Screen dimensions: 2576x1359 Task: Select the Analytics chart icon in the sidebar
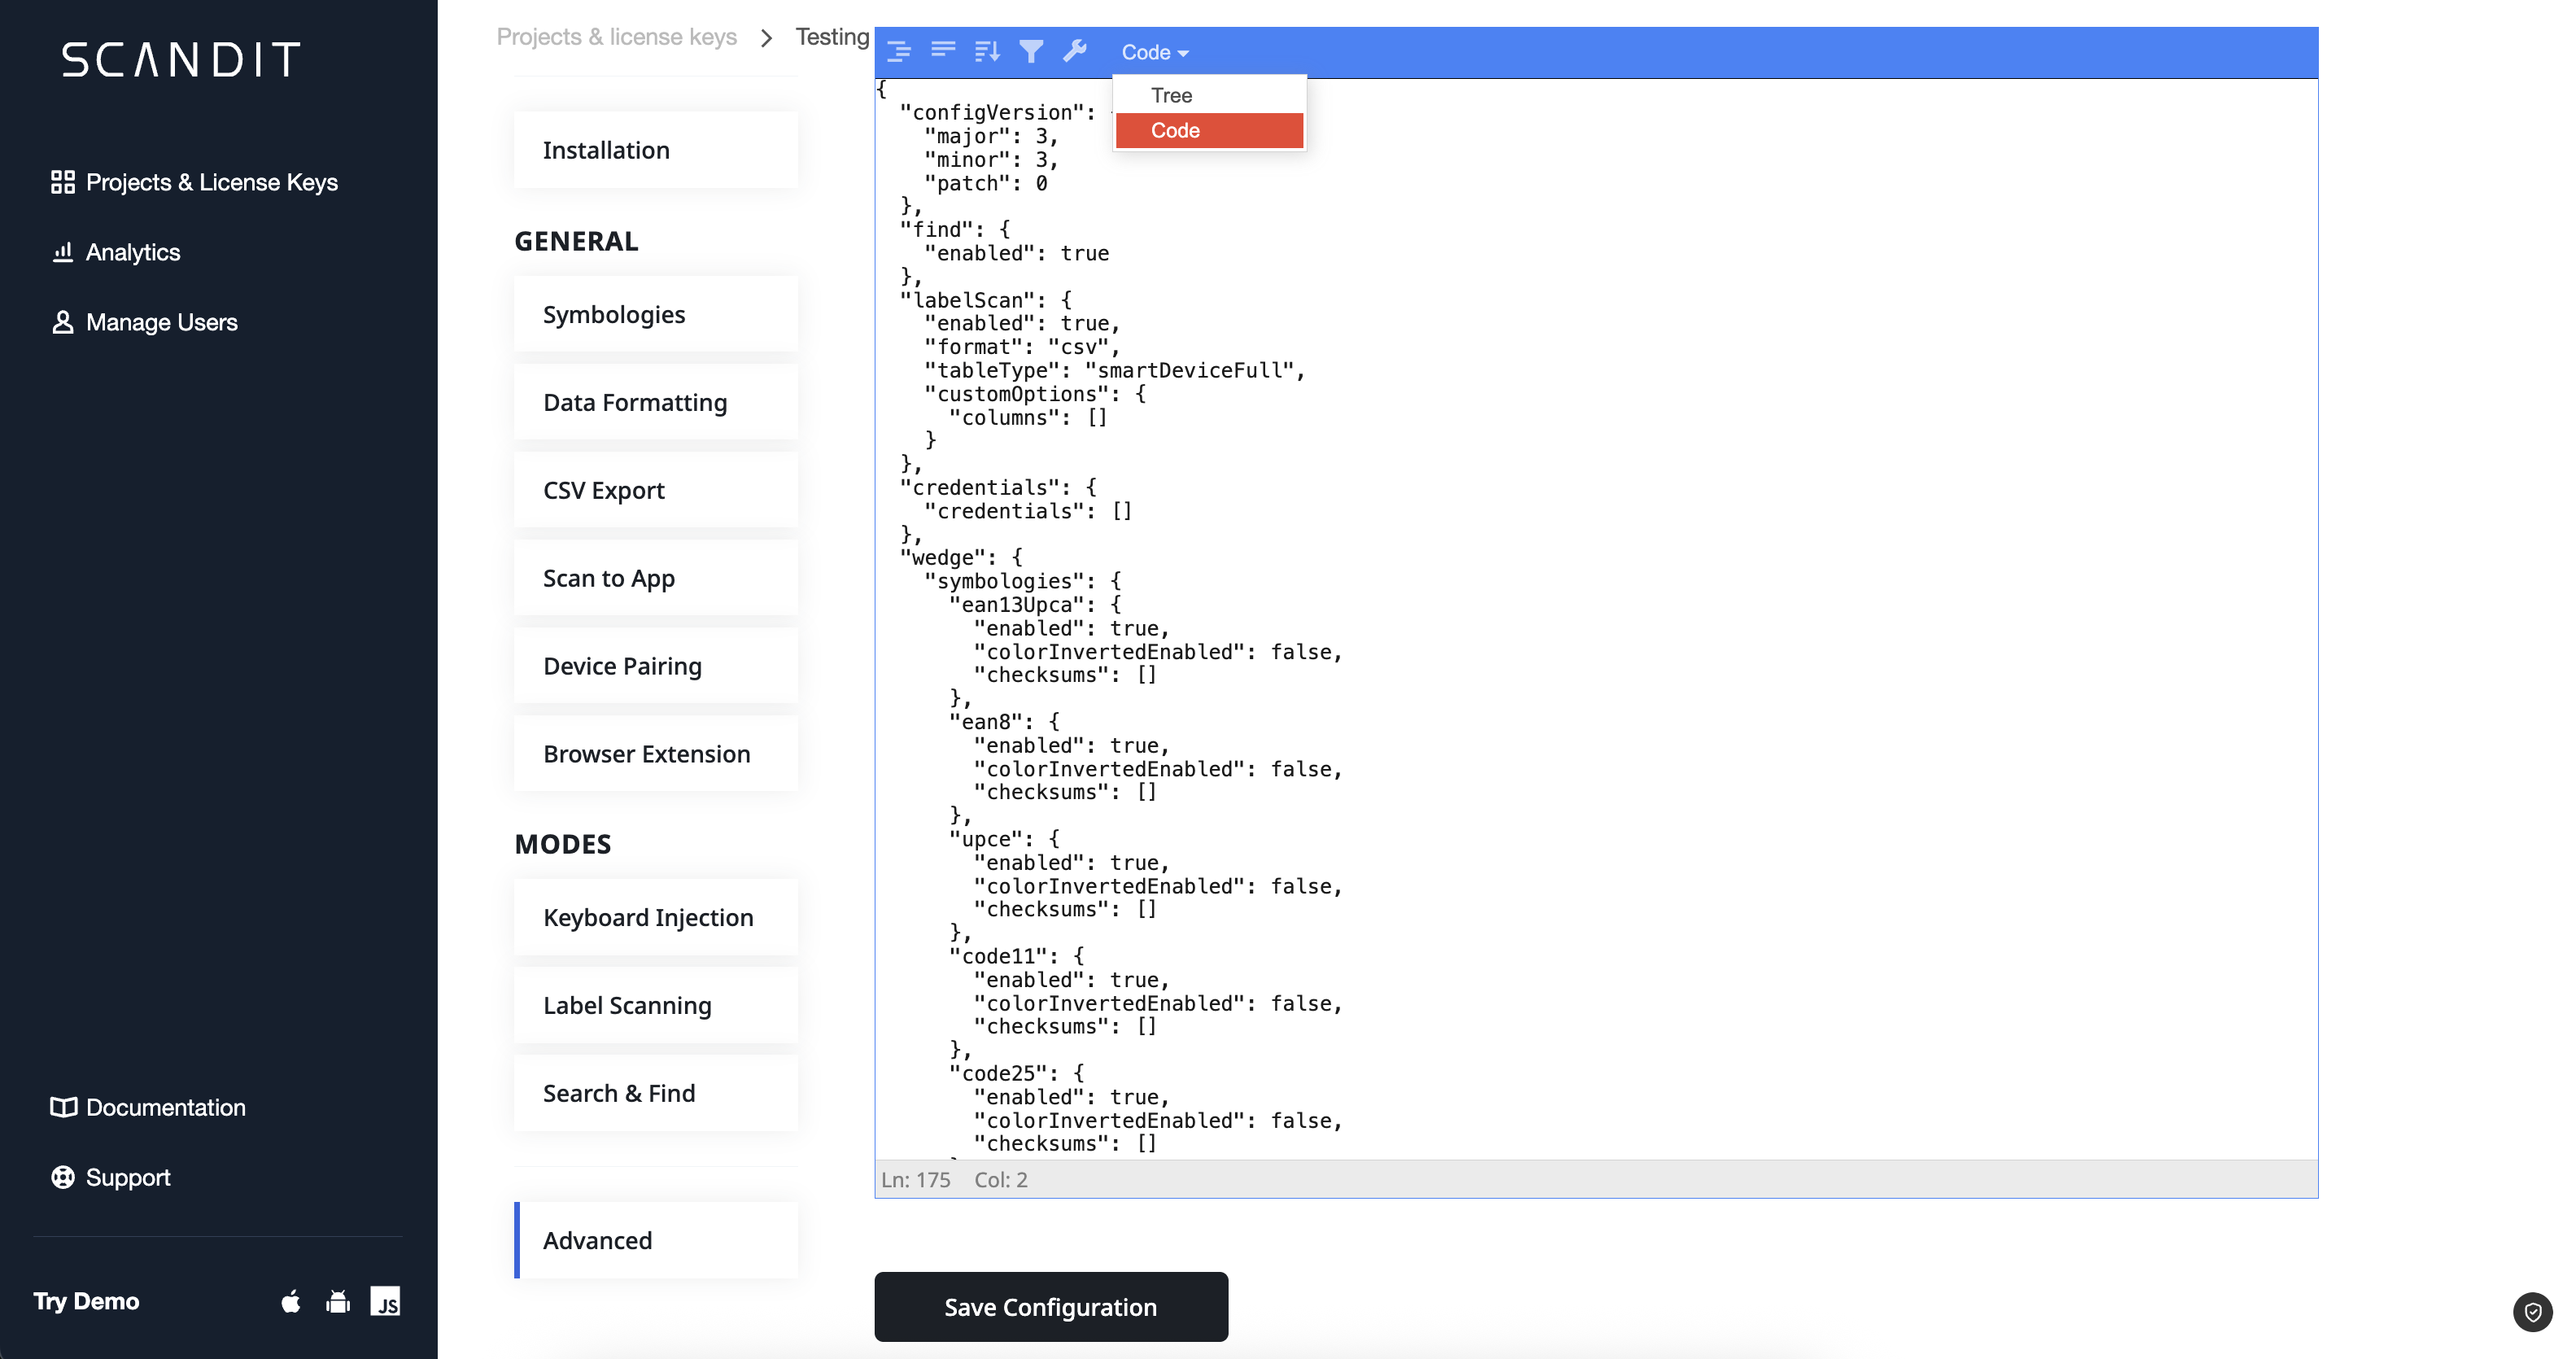63,252
